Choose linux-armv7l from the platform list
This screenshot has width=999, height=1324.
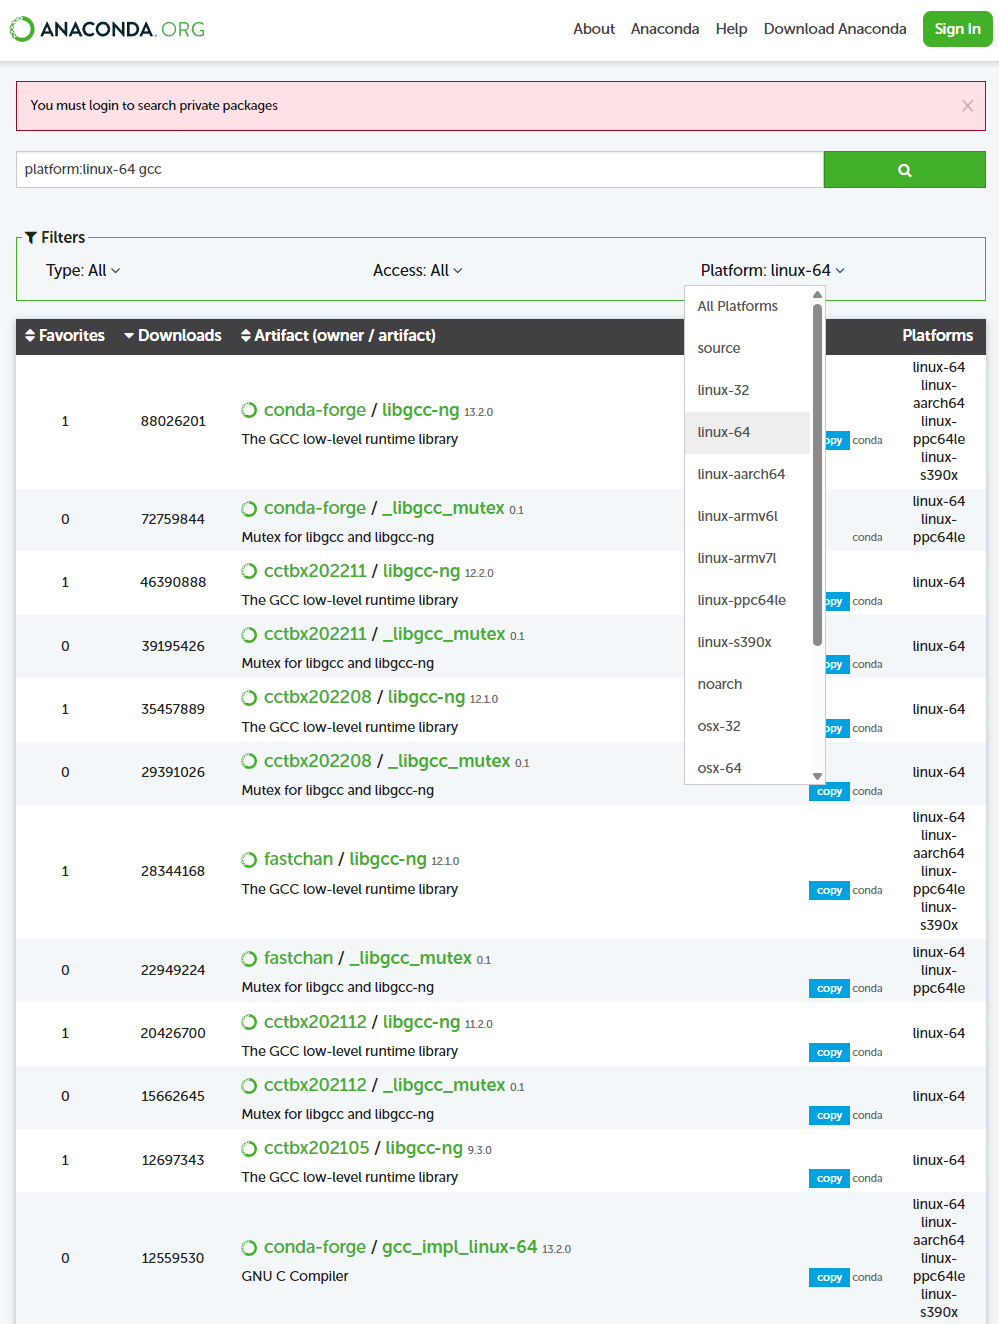tap(747, 558)
